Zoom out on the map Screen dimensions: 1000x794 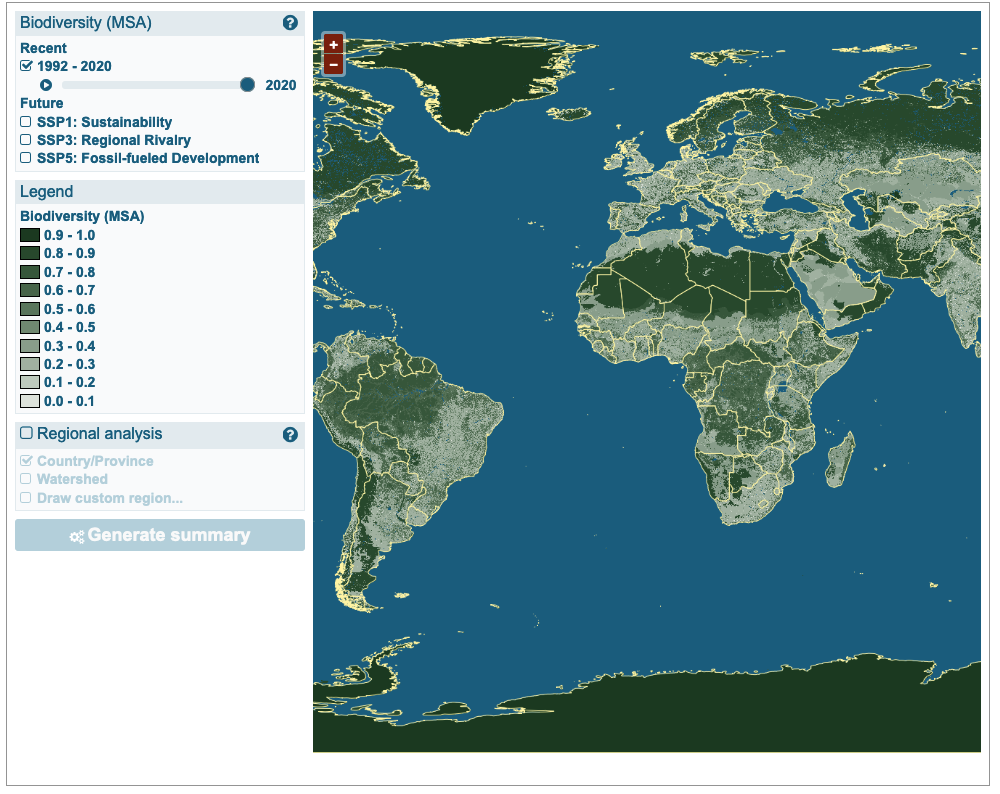click(x=333, y=65)
